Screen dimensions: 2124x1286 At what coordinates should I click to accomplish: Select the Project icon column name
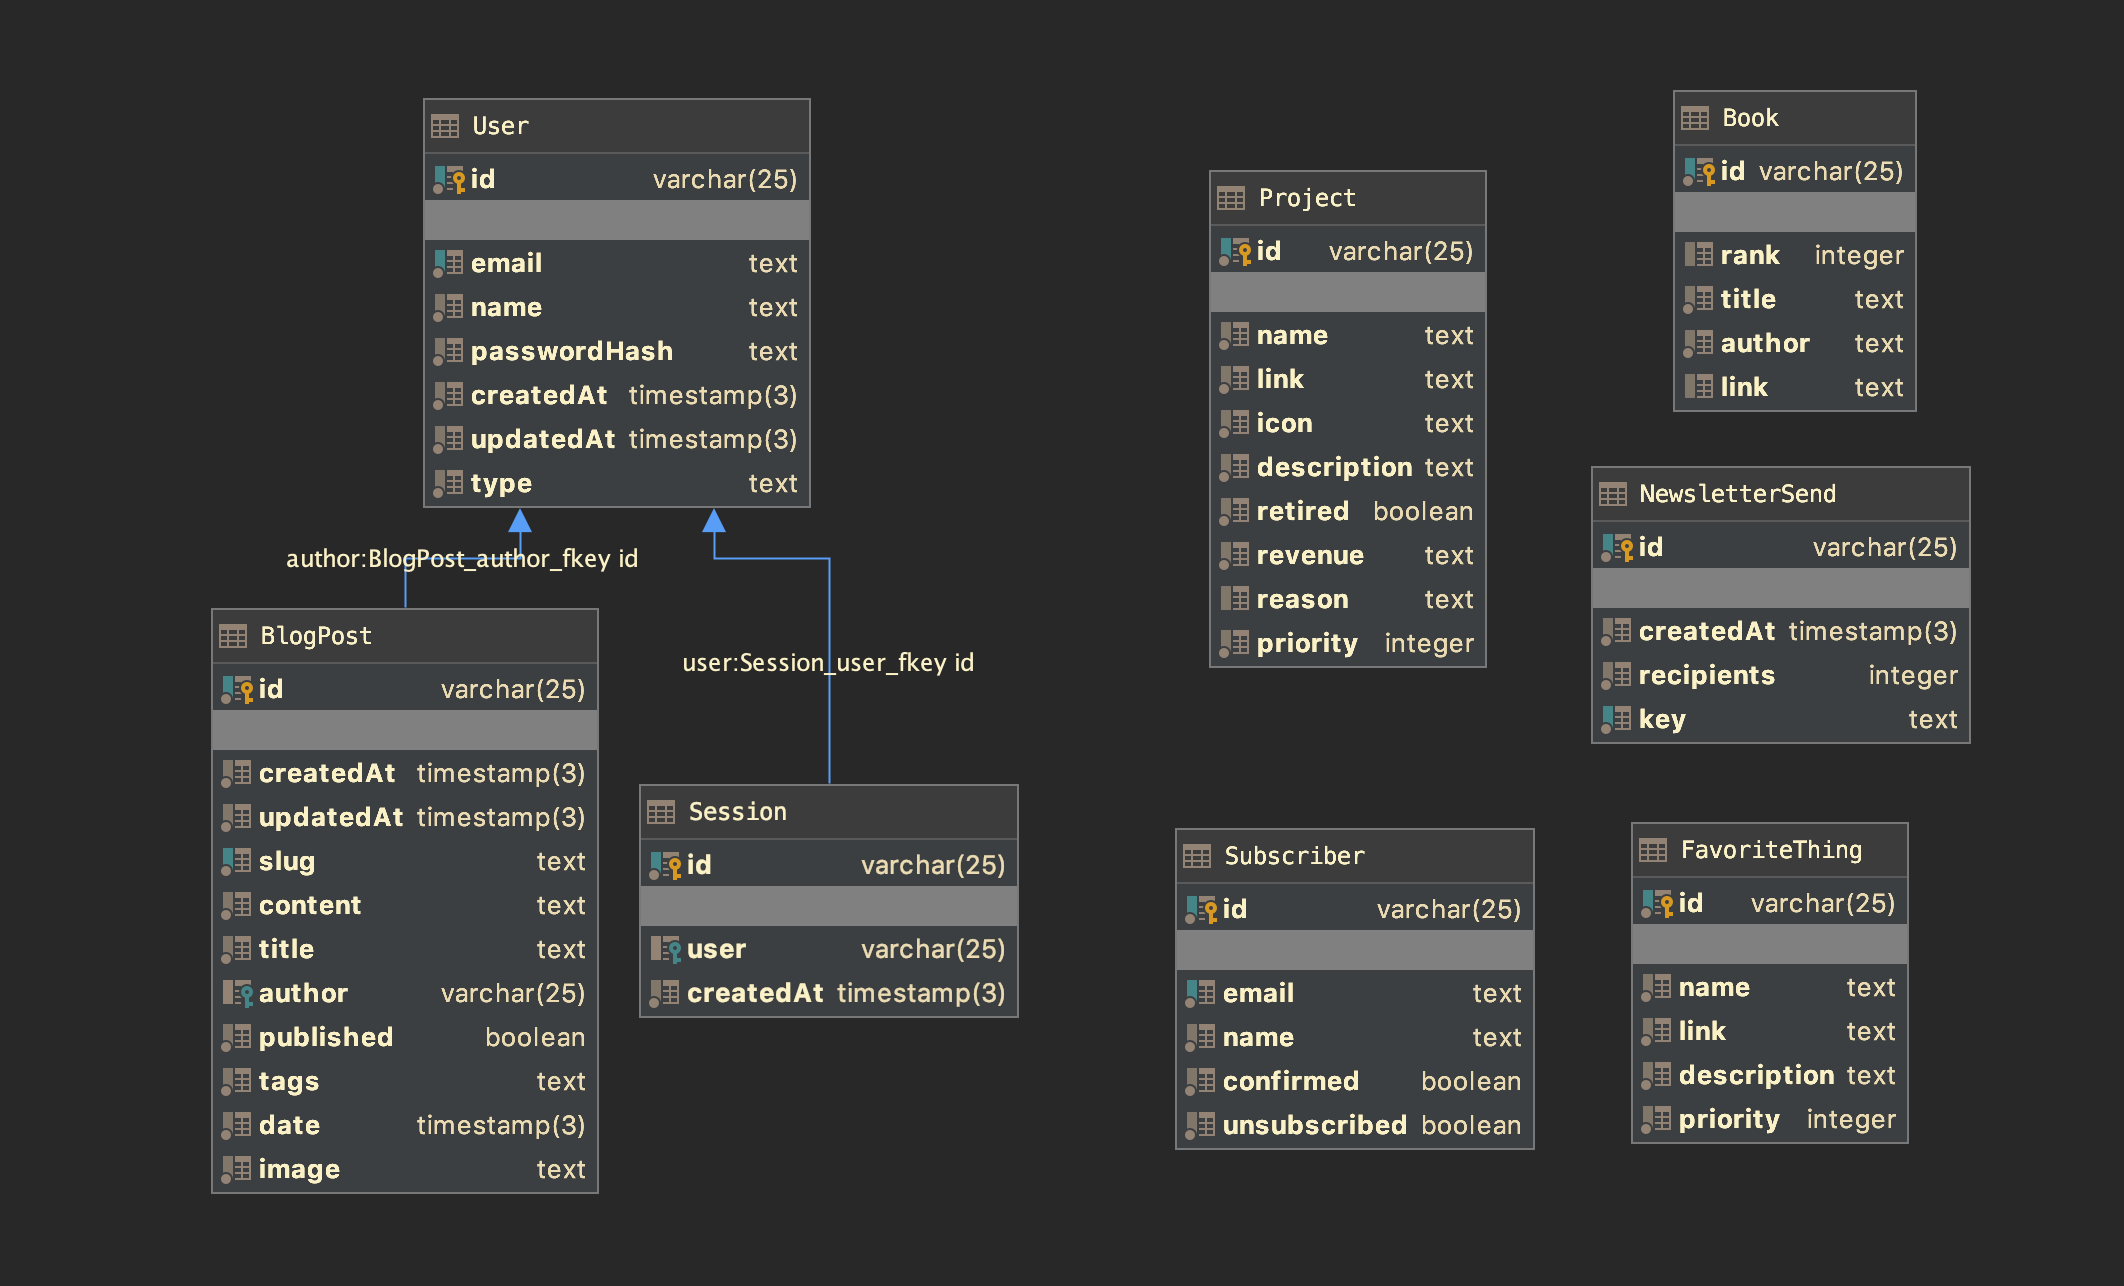coord(1284,424)
